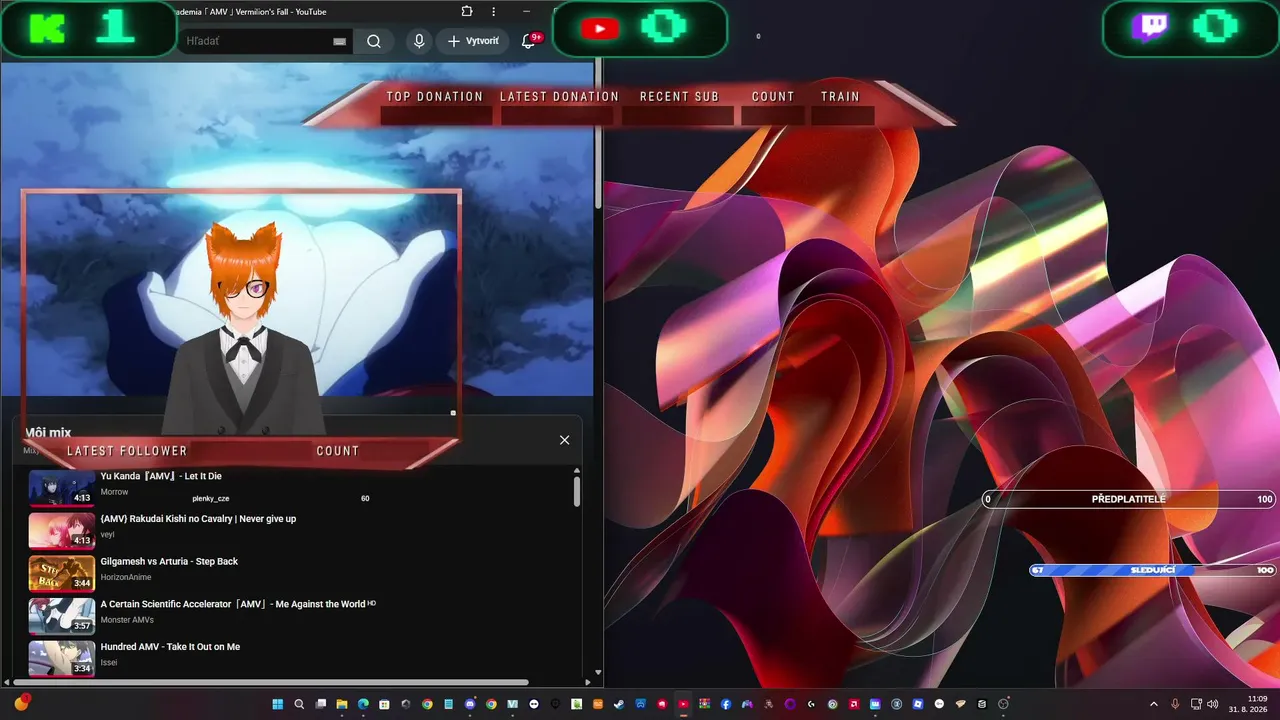Open Facebook from the taskbar
The height and width of the screenshot is (720, 1280).
[726, 704]
